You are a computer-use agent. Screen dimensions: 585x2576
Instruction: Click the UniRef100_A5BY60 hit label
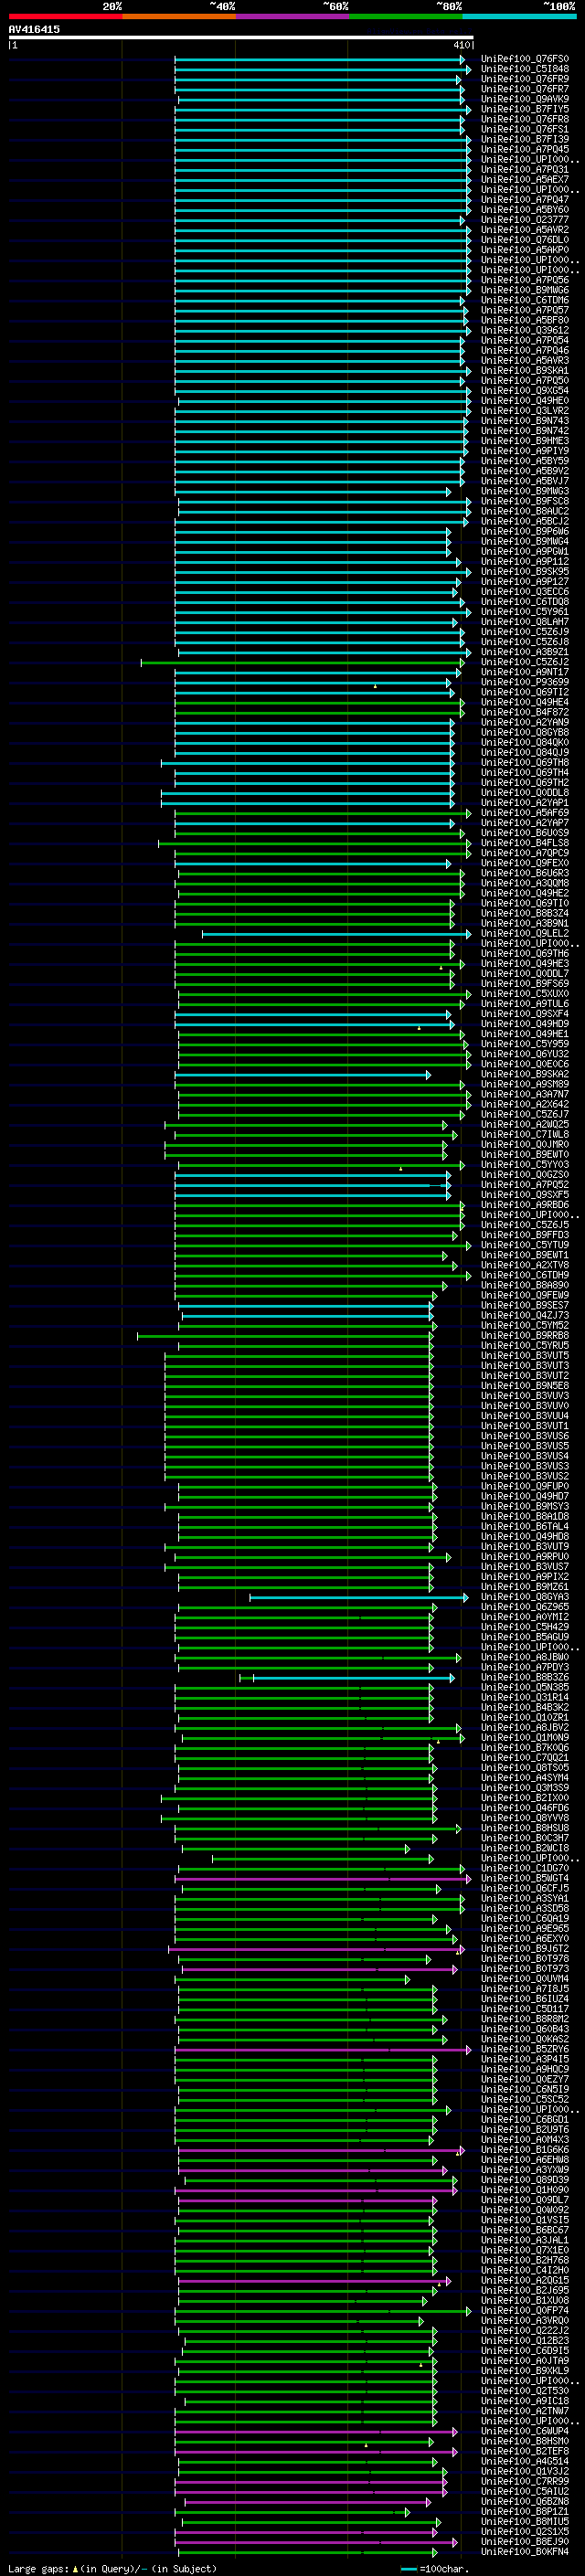tap(525, 210)
